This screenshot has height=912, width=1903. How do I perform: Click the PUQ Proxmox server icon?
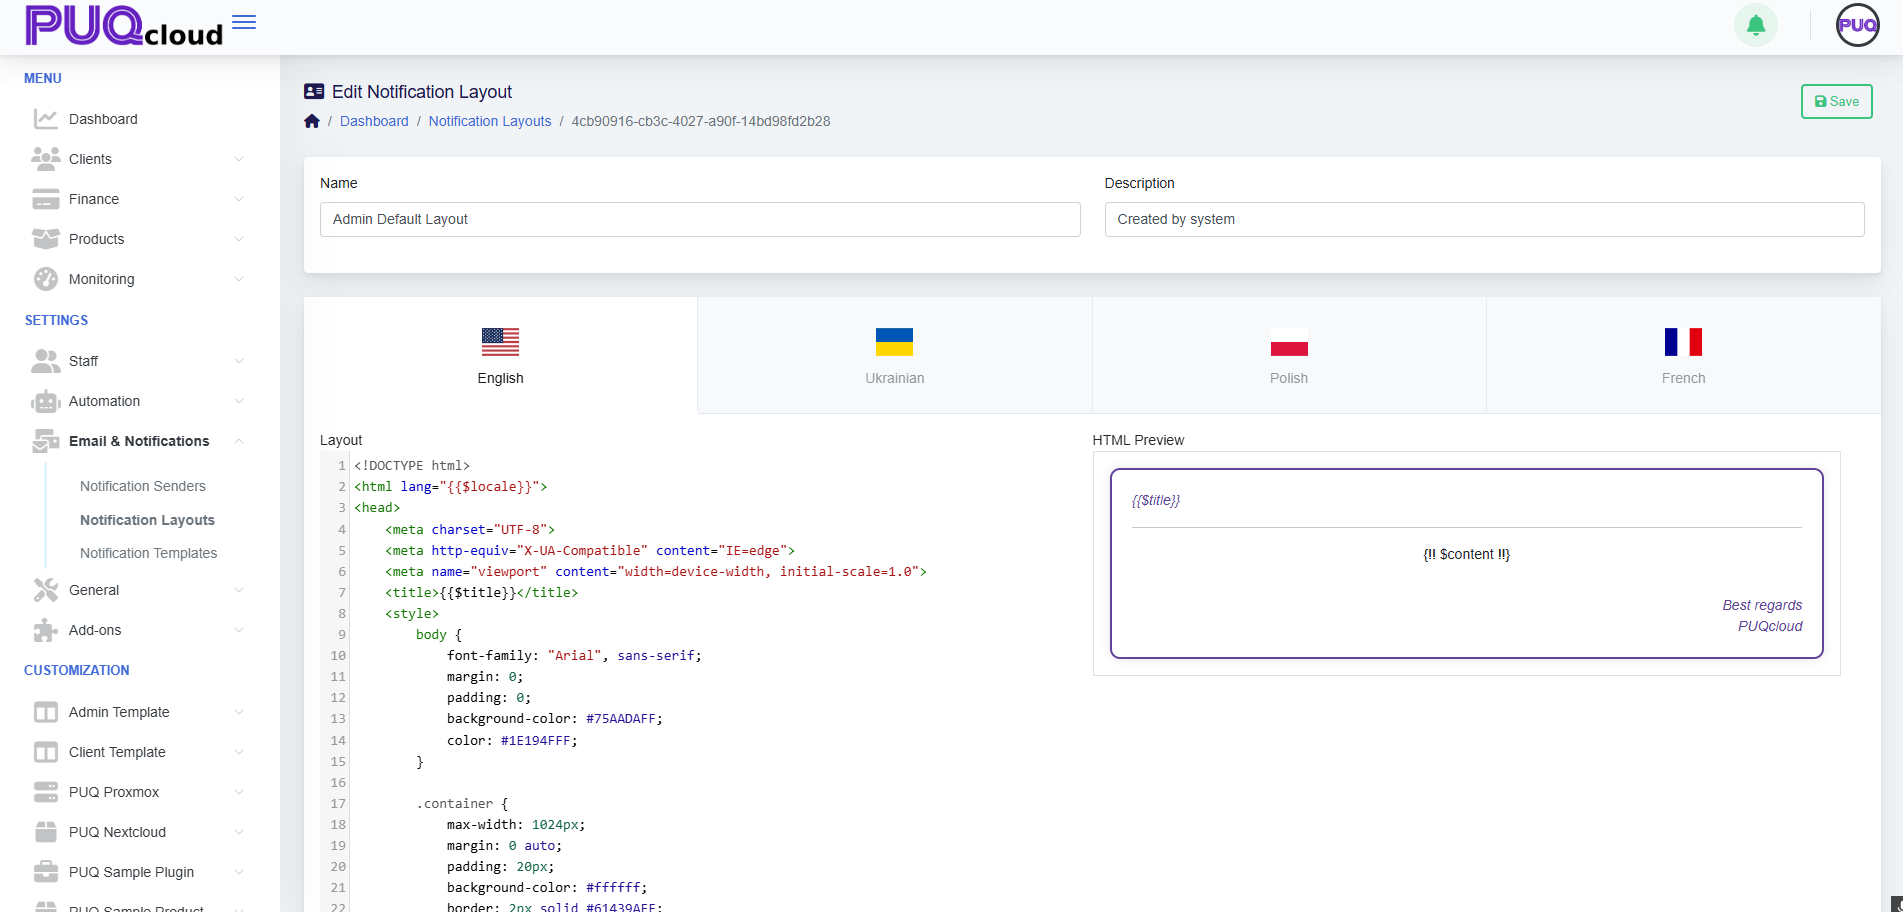[x=46, y=792]
